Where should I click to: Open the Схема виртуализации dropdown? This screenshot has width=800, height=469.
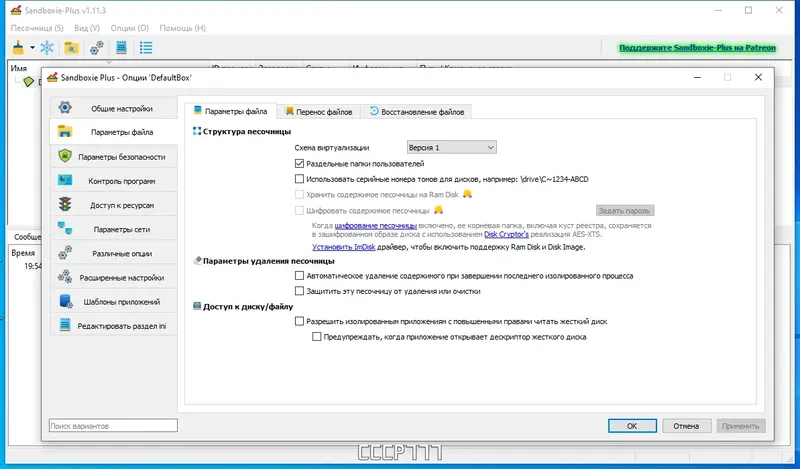(x=452, y=147)
